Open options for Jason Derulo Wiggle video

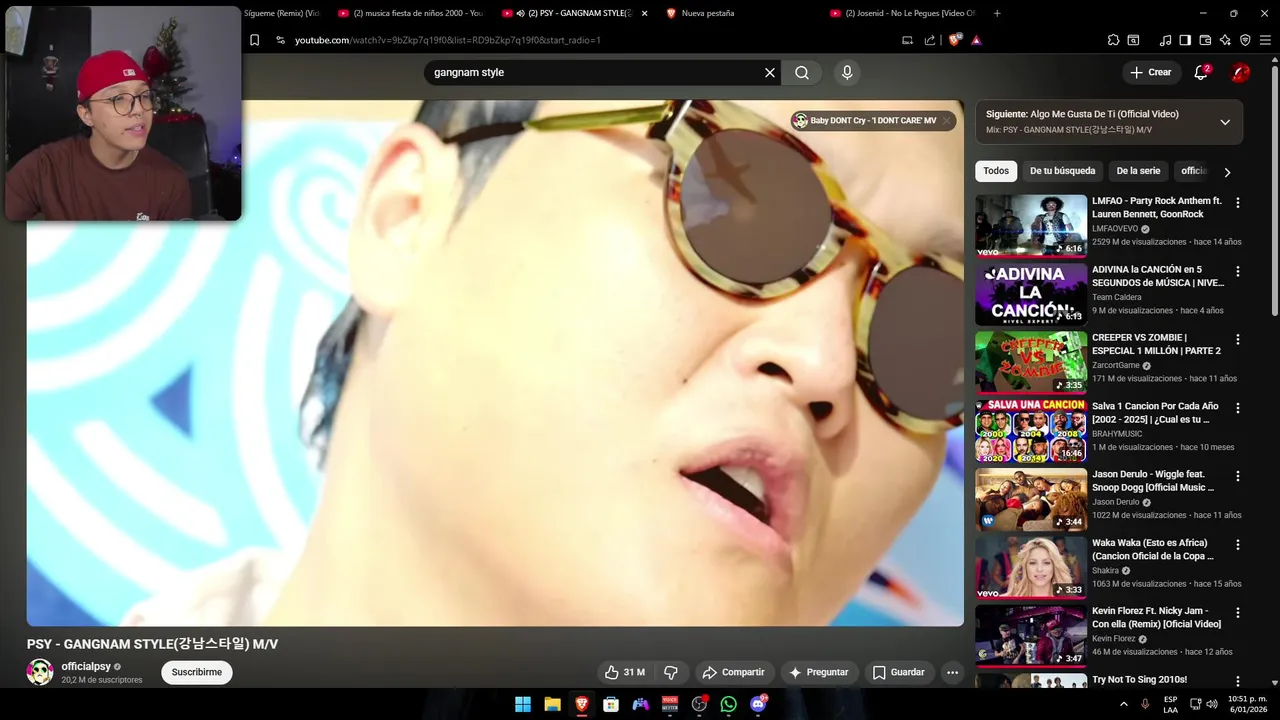tap(1238, 476)
